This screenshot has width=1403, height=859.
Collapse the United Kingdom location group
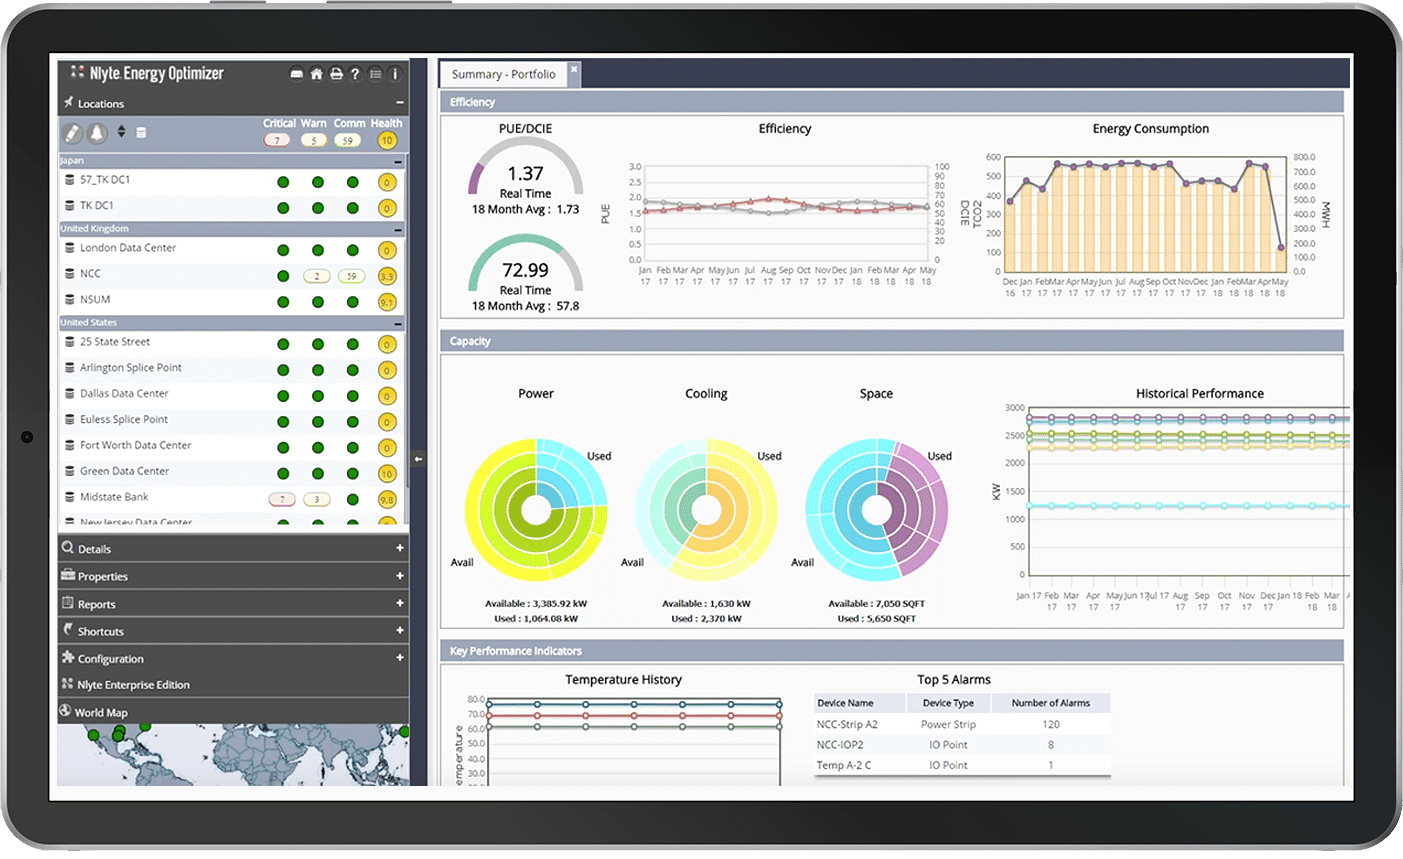[x=399, y=228]
